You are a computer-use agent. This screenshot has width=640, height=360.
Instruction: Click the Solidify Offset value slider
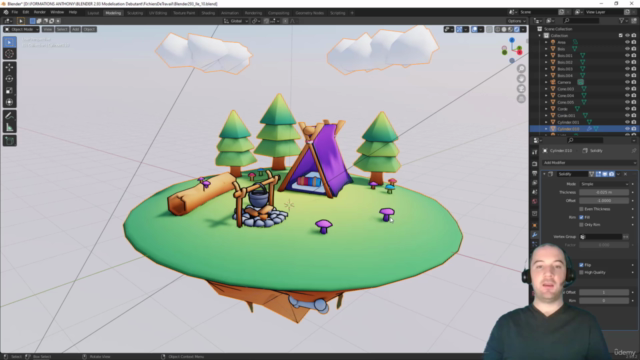click(x=604, y=201)
